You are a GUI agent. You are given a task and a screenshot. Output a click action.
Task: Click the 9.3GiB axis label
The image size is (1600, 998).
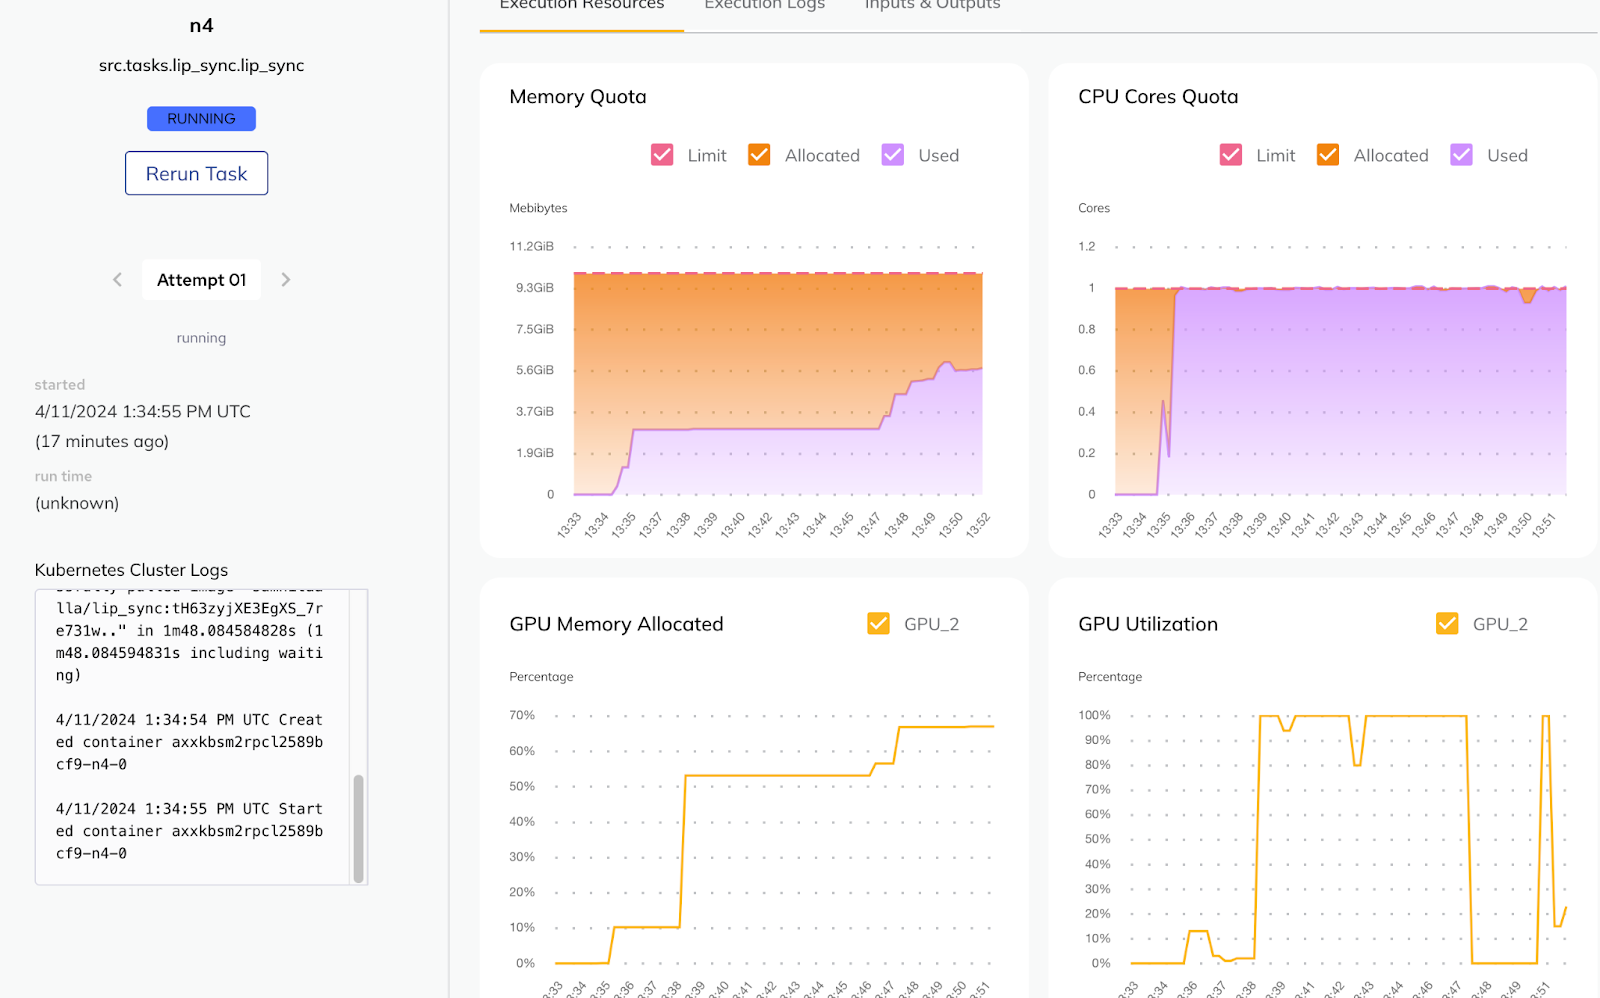pos(535,288)
